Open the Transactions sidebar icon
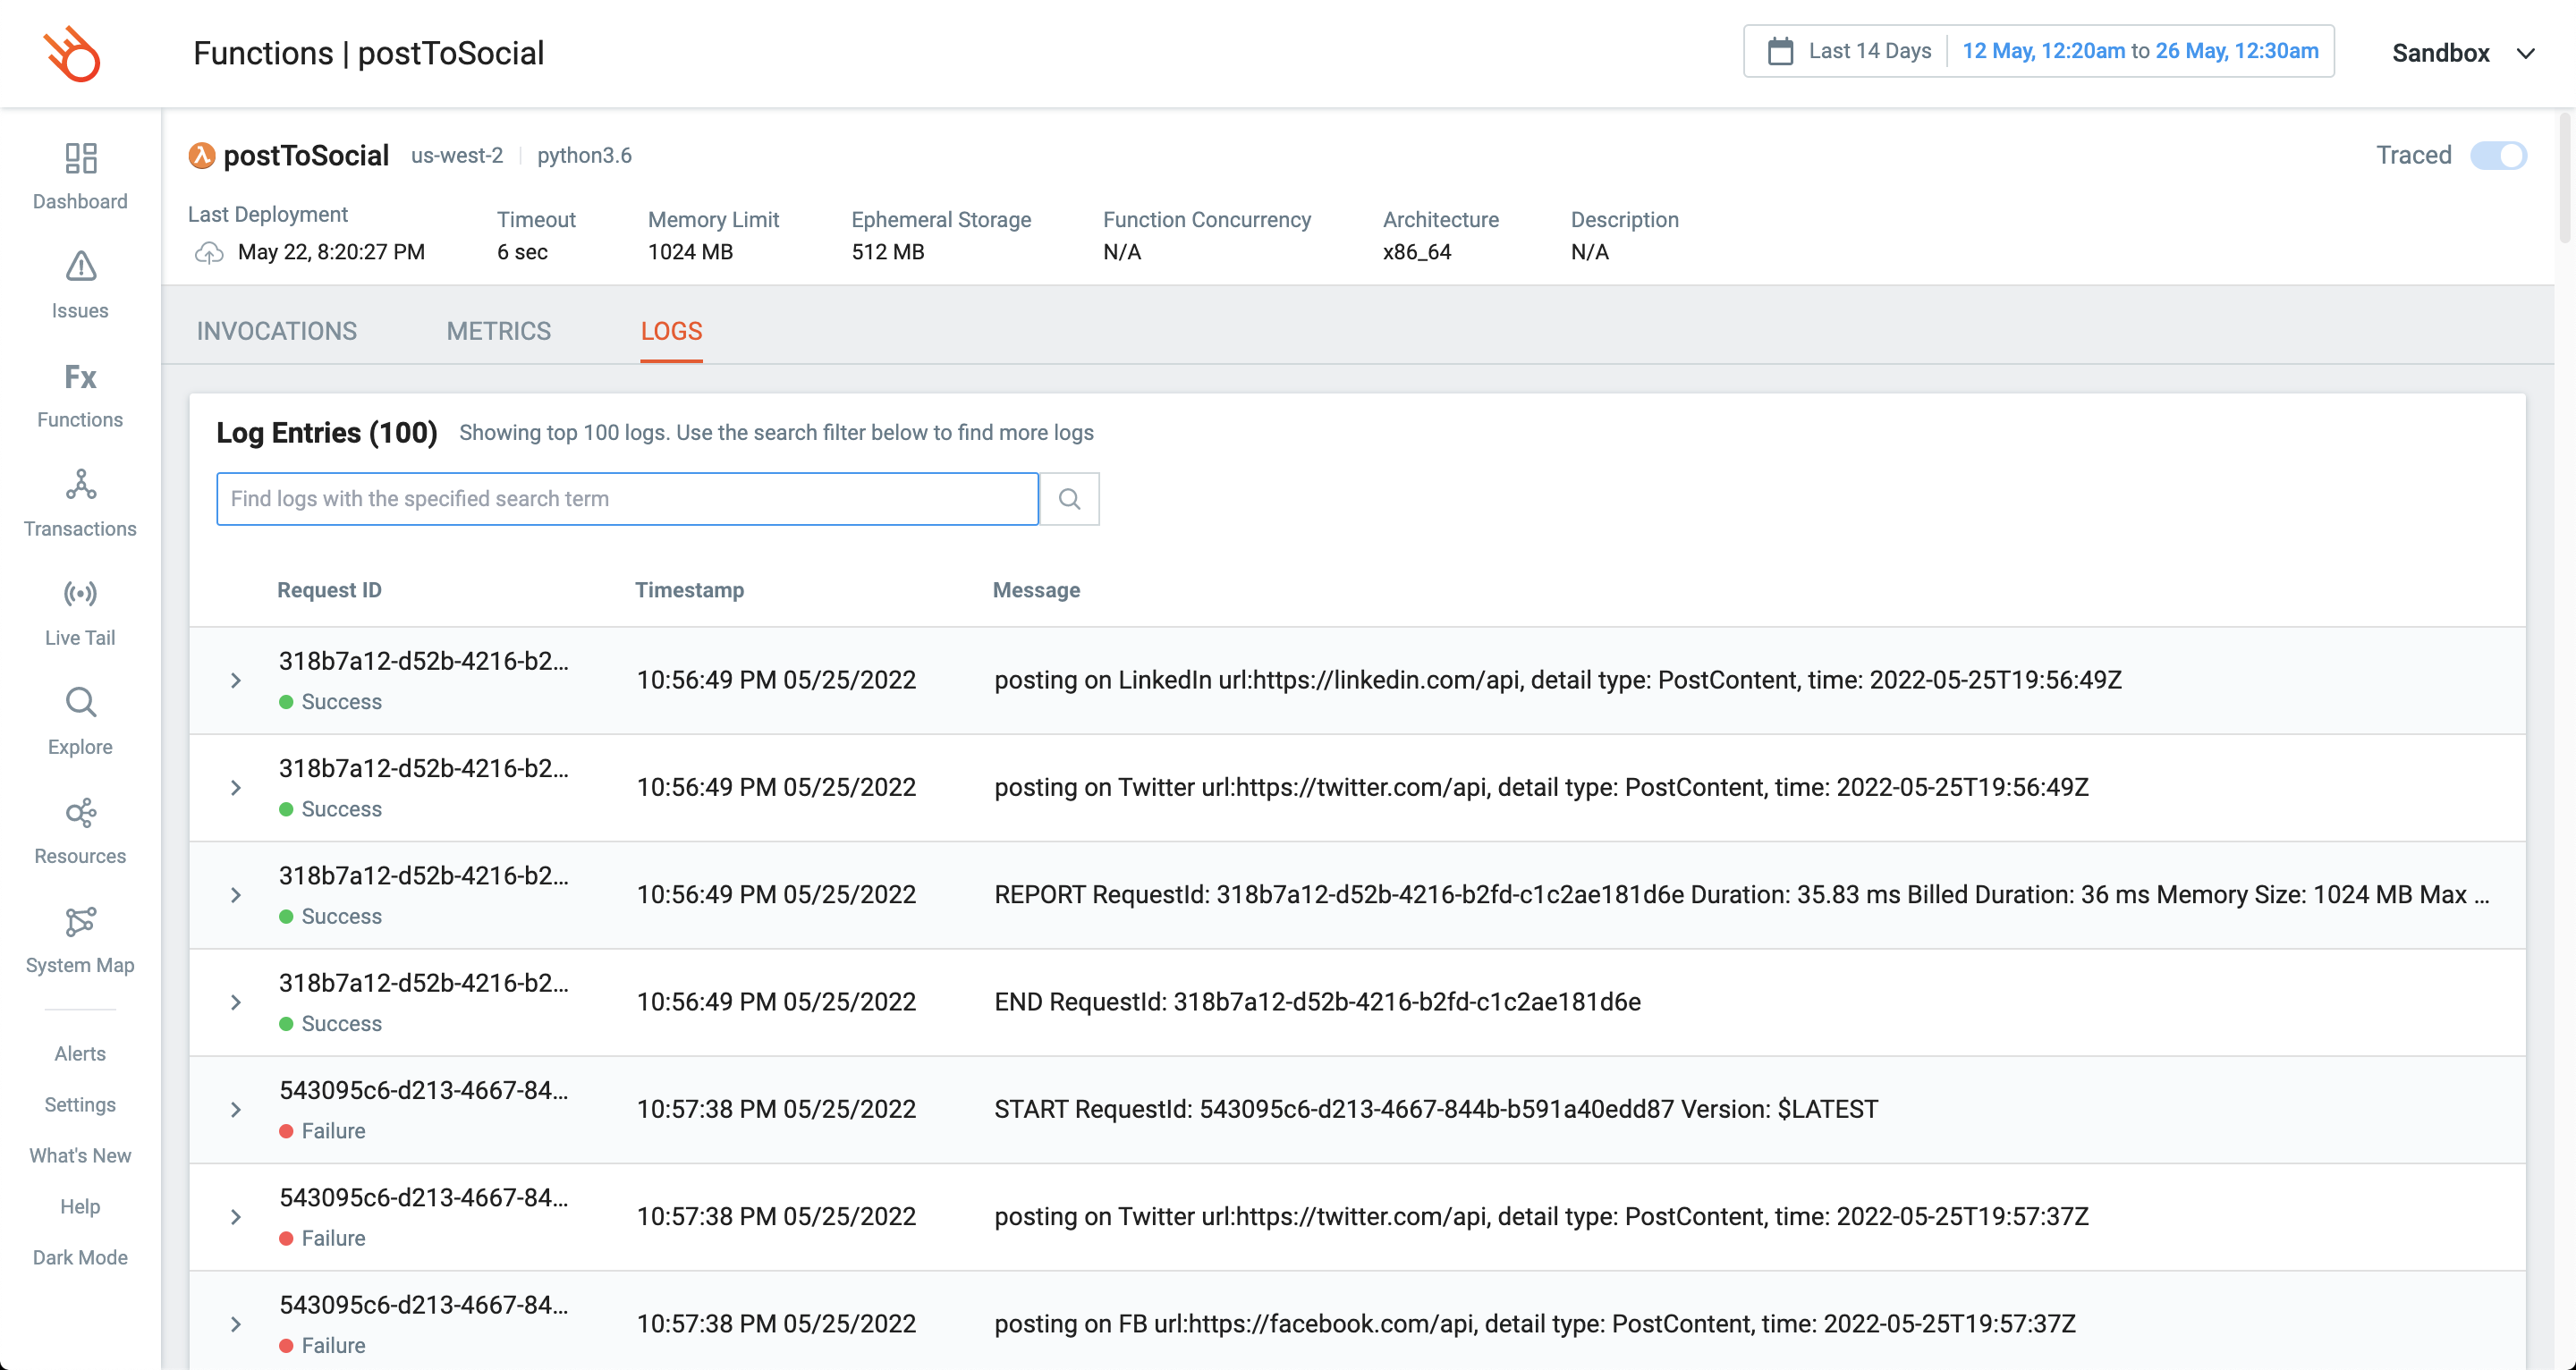The width and height of the screenshot is (2576, 1370). click(x=80, y=485)
